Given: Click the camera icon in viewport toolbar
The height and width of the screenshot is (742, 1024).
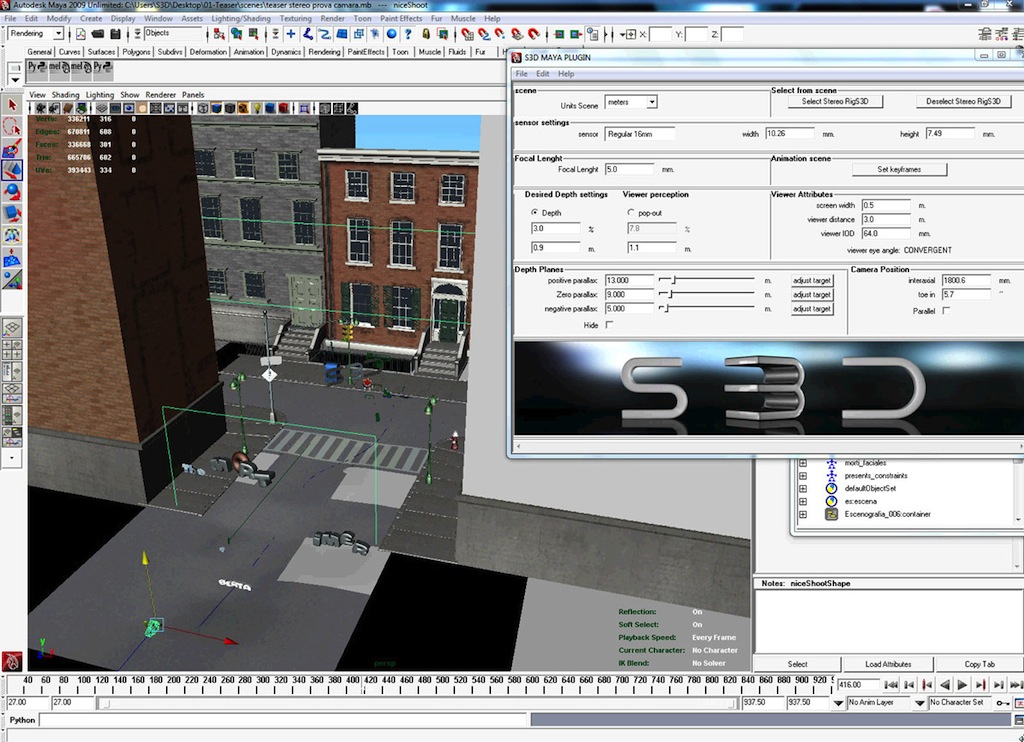Looking at the screenshot, I should click(x=41, y=108).
